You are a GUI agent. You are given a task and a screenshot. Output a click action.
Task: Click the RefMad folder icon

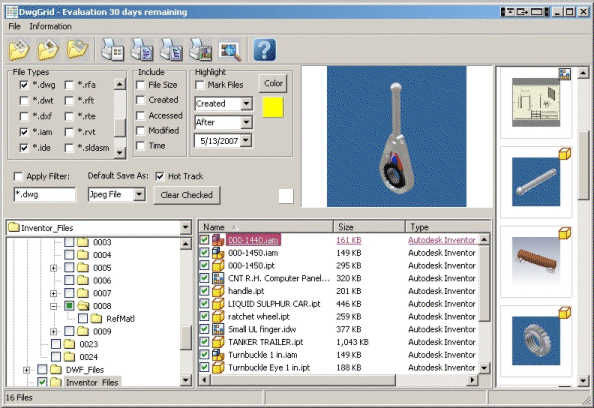point(97,319)
